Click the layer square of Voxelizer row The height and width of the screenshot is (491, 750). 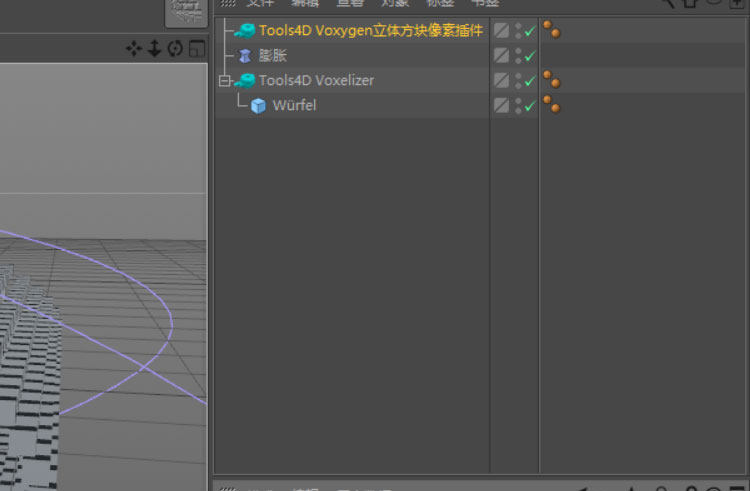click(501, 81)
